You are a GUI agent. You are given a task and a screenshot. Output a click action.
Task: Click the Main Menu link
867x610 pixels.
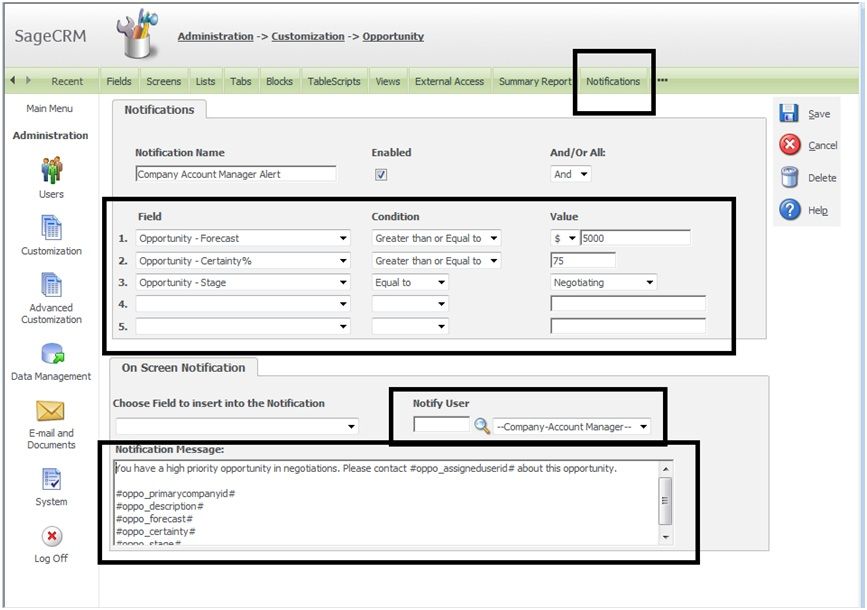[49, 108]
